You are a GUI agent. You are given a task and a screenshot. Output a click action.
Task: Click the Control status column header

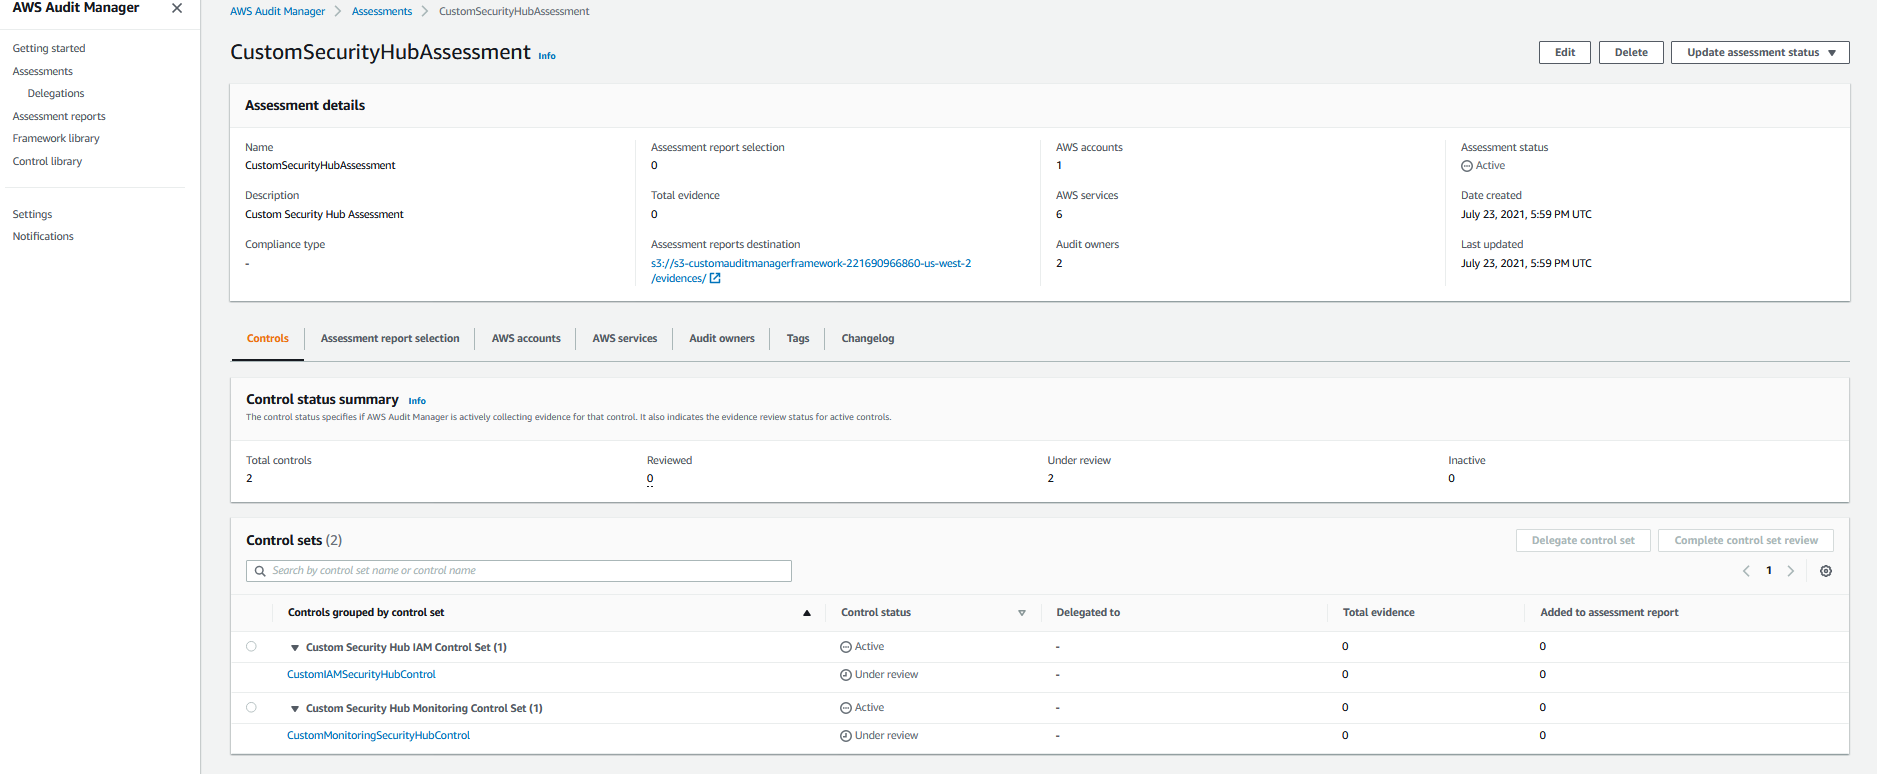click(876, 613)
